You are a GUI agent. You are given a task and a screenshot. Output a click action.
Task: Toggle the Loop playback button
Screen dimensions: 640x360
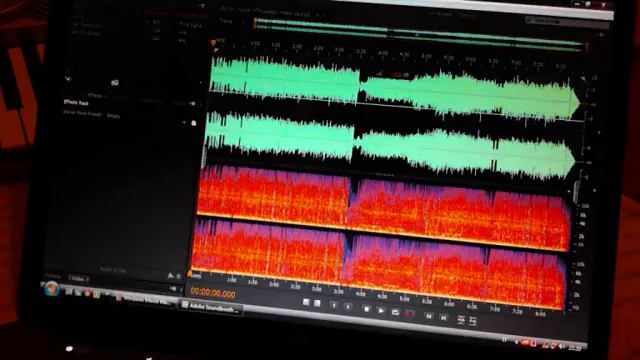(395, 312)
